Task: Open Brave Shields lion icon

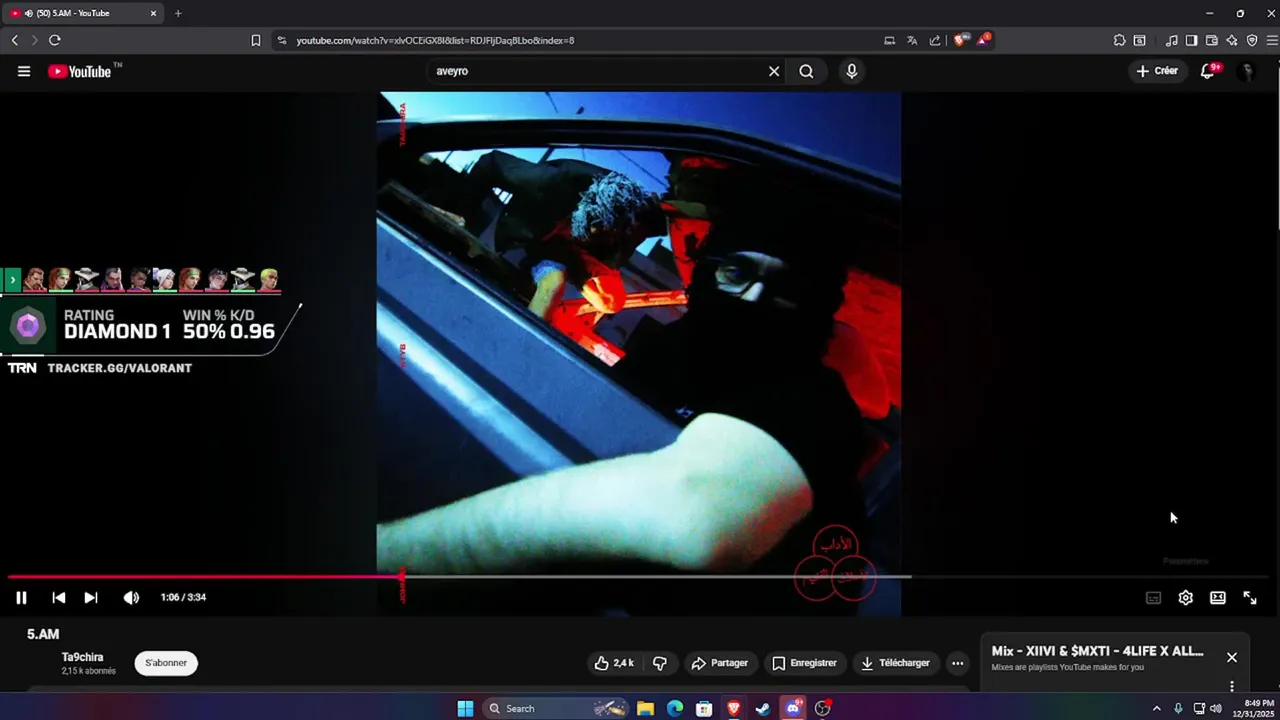Action: pyautogui.click(x=960, y=40)
